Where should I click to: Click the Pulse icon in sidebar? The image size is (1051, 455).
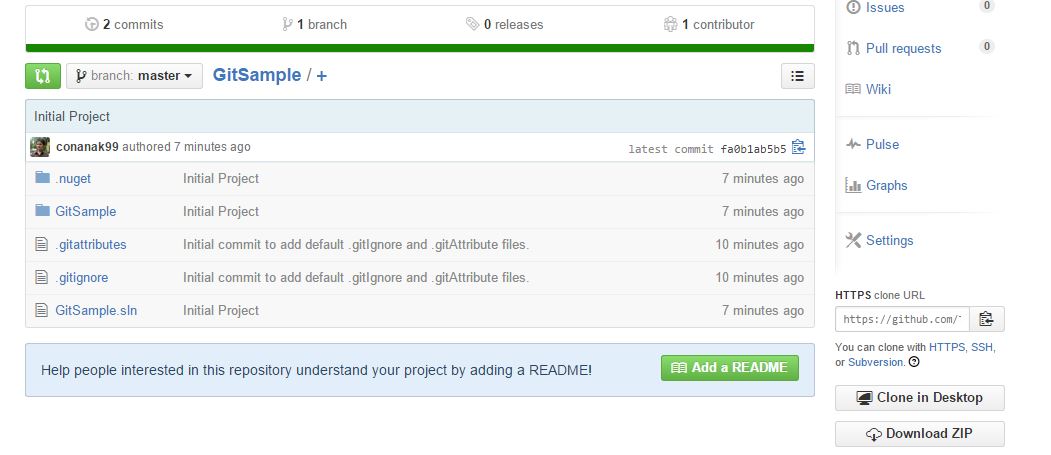click(853, 144)
